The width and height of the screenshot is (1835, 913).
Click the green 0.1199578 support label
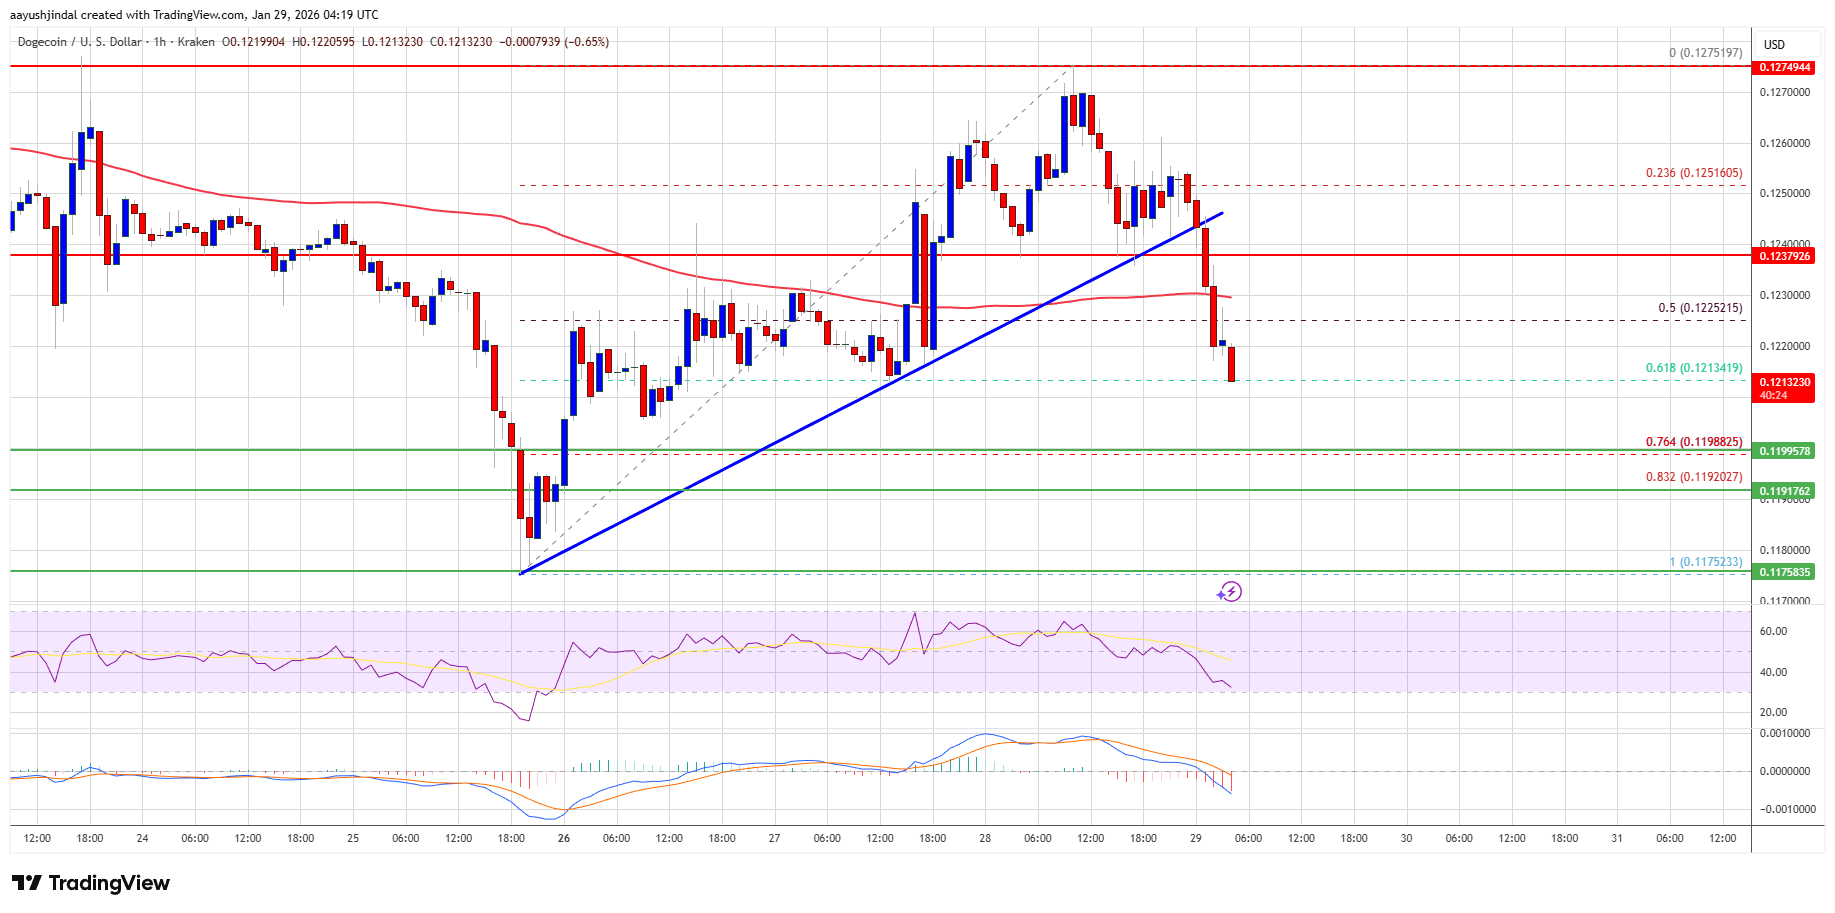tap(1784, 451)
